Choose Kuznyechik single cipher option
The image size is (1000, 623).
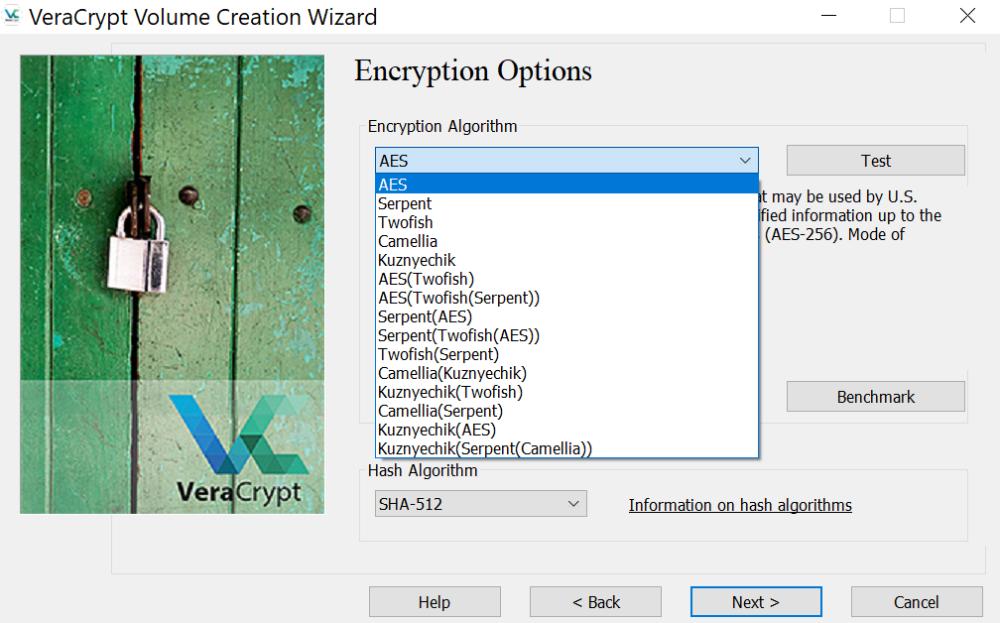pos(567,260)
